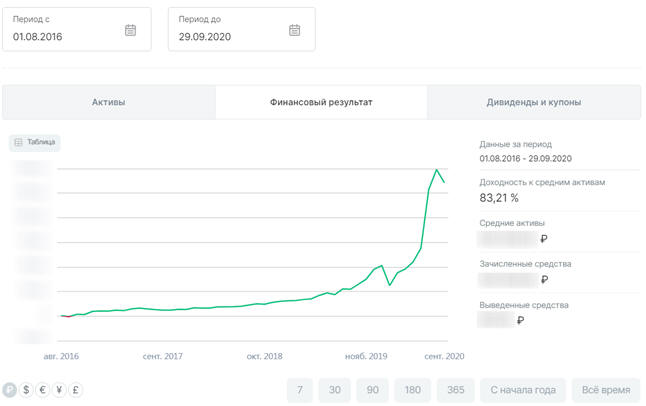Choose the 180 days range
Viewport: 646px width, 406px height.
tap(412, 390)
